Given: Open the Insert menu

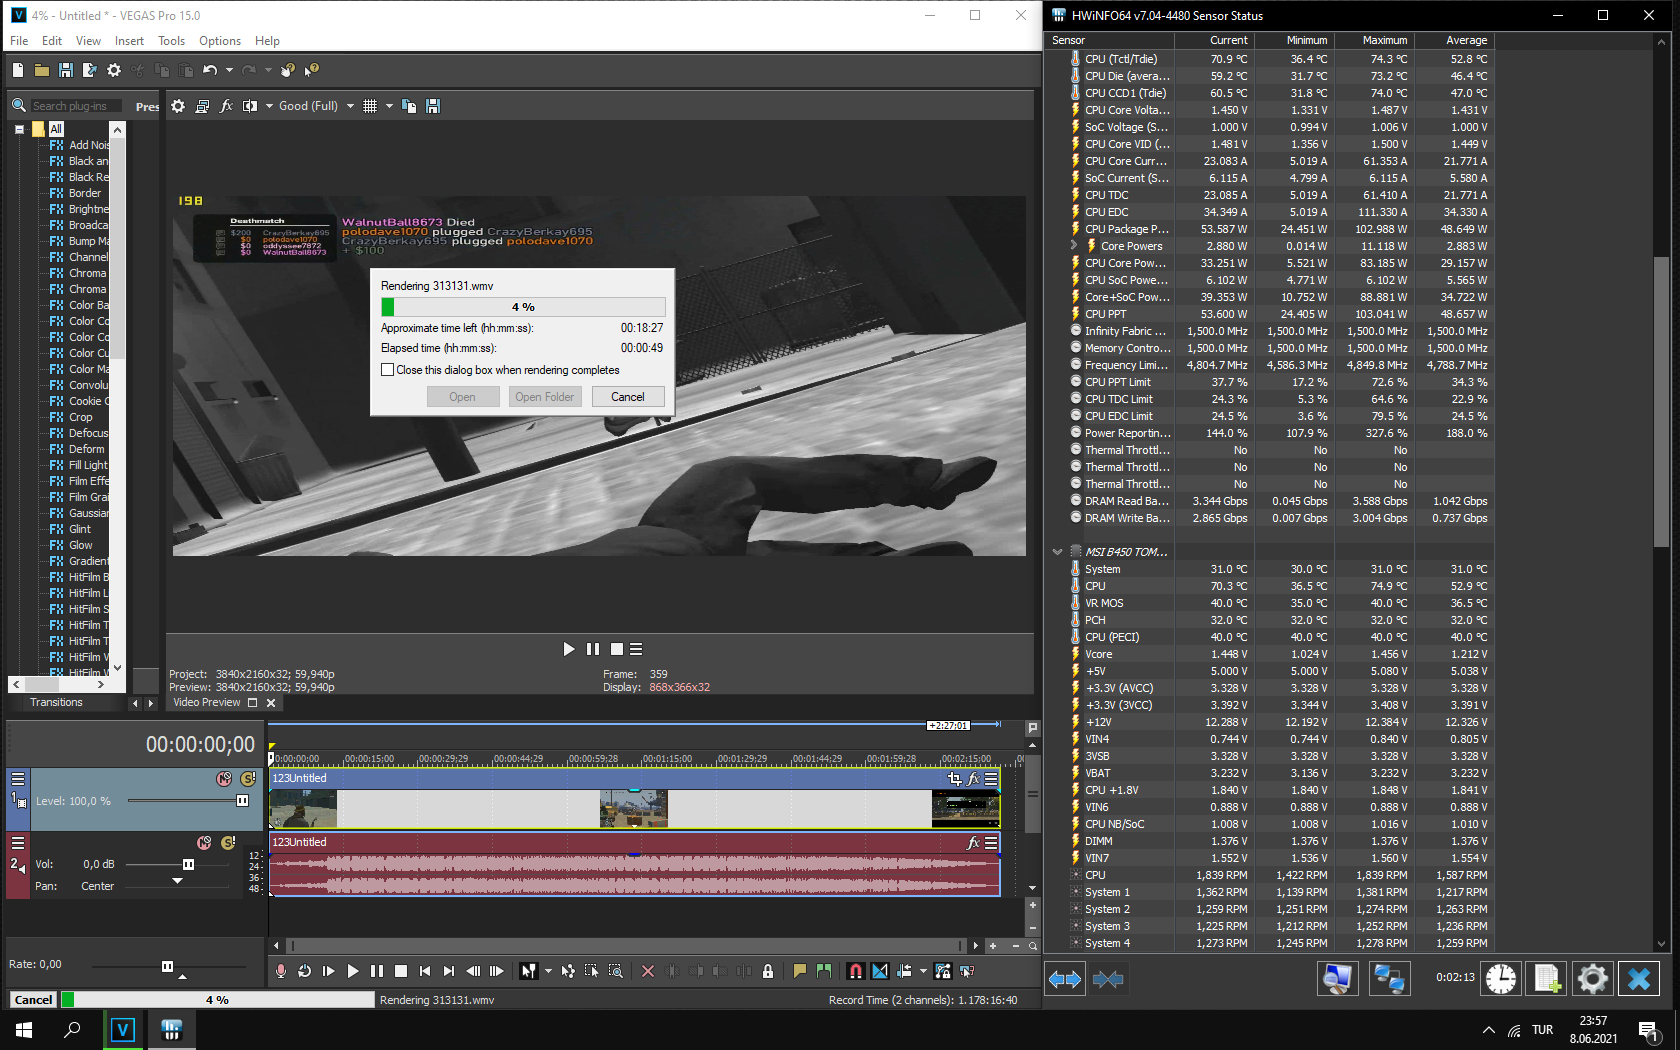Looking at the screenshot, I should click(129, 41).
